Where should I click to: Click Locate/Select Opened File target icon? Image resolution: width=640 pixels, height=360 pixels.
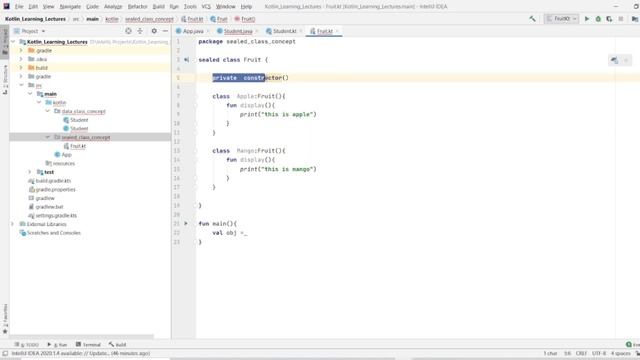click(128, 31)
